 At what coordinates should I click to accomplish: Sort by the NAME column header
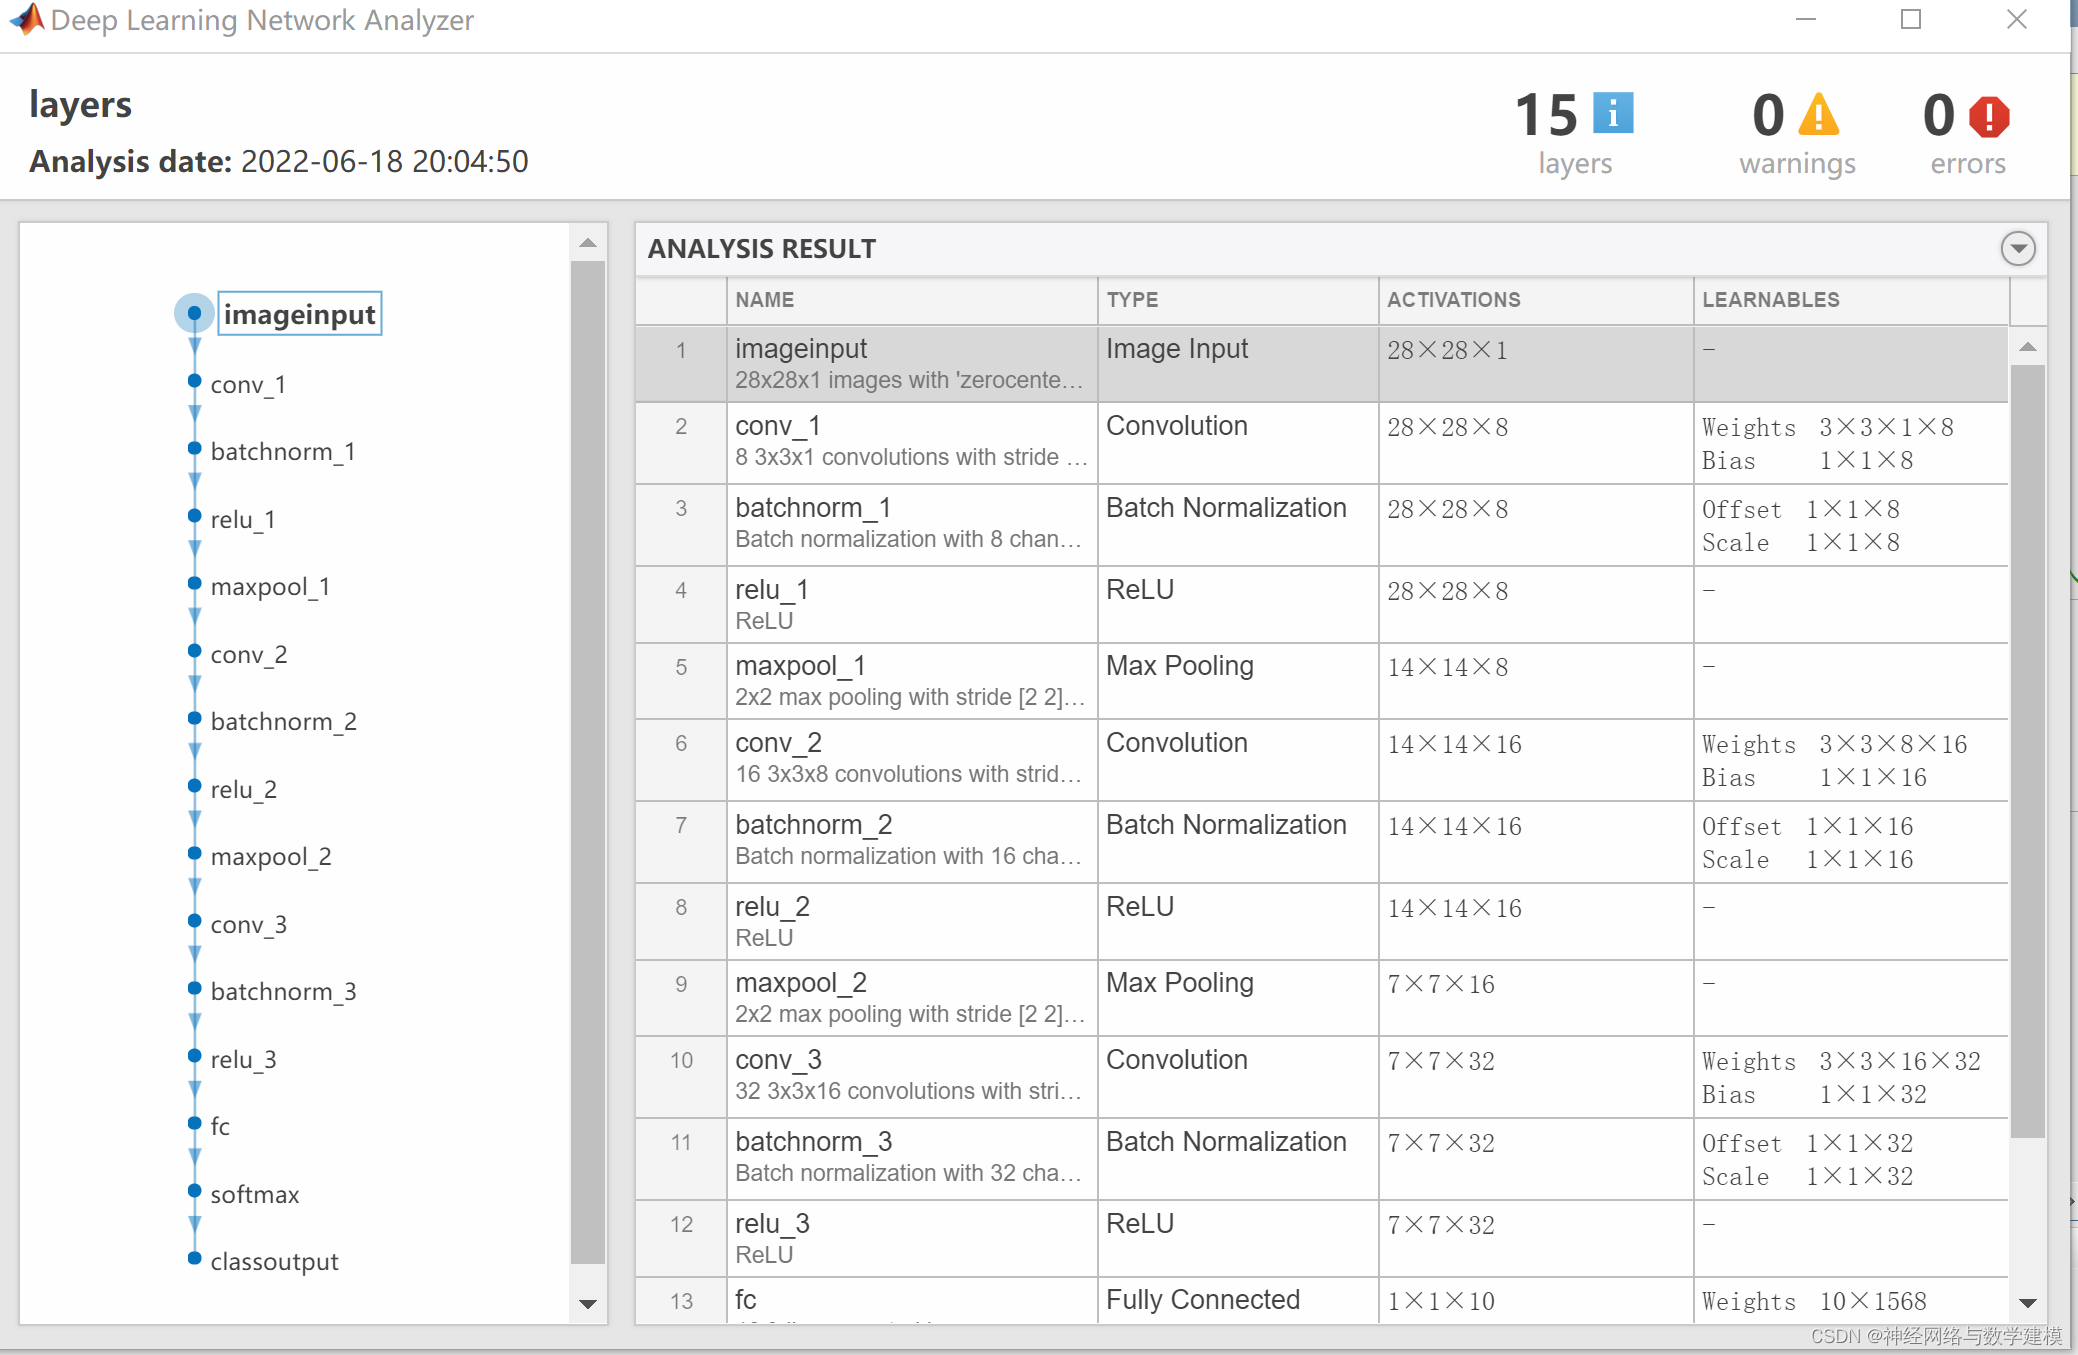coord(765,300)
